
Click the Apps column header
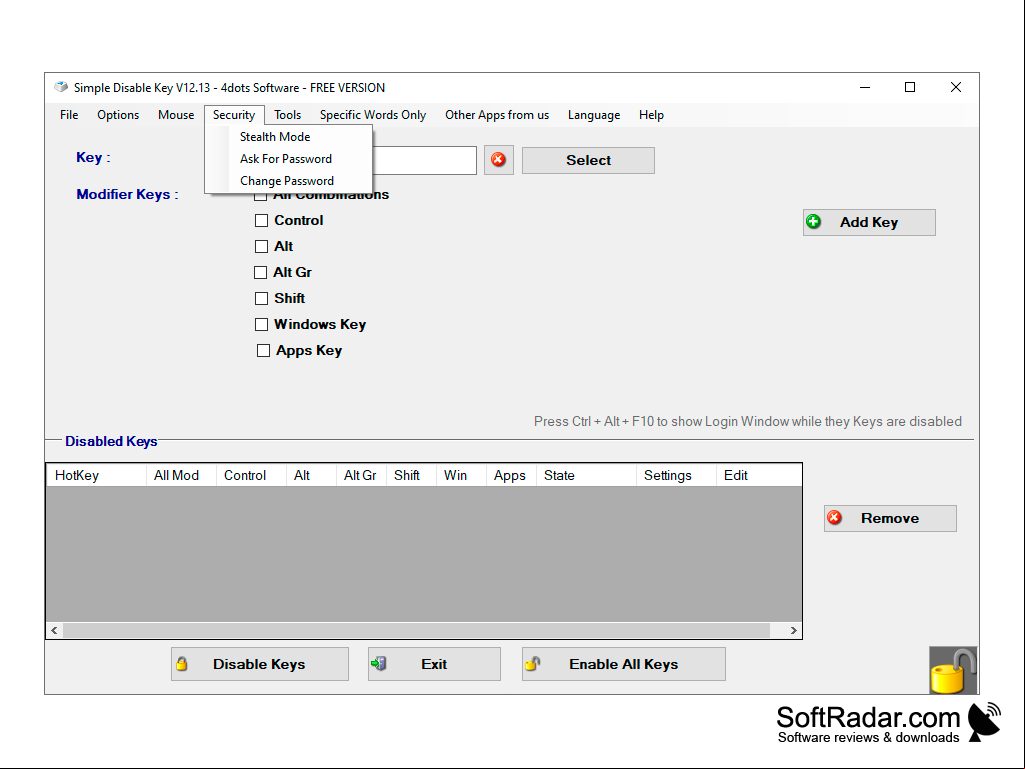click(511, 475)
